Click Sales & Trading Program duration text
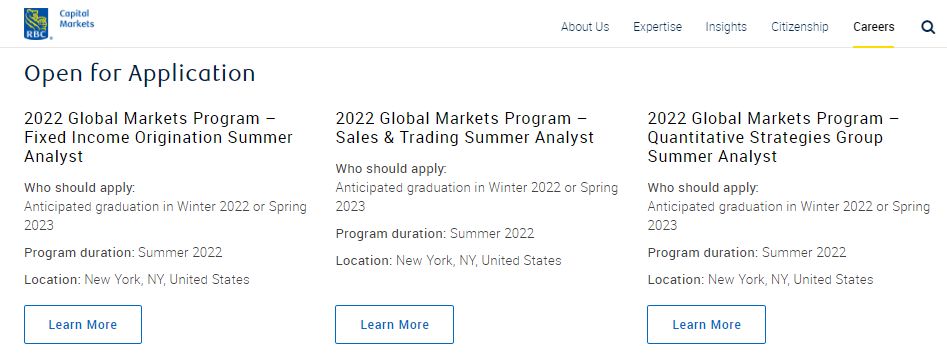 click(435, 233)
